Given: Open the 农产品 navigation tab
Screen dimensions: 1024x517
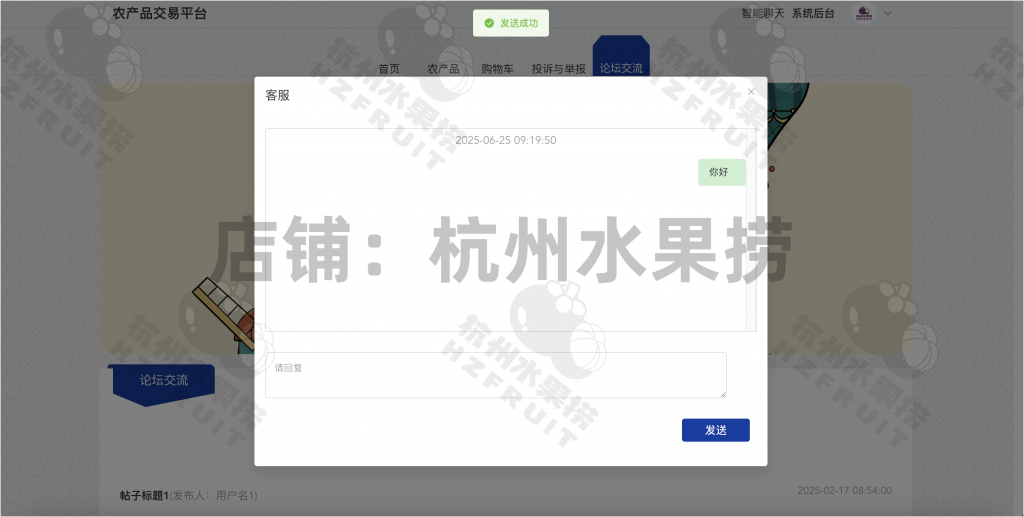Looking at the screenshot, I should 443,69.
